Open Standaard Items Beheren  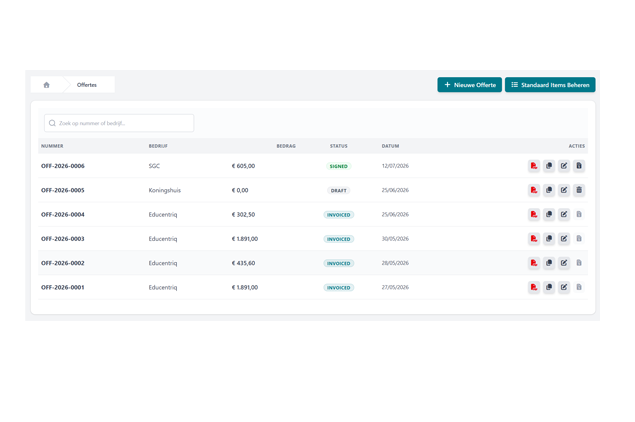[550, 85]
